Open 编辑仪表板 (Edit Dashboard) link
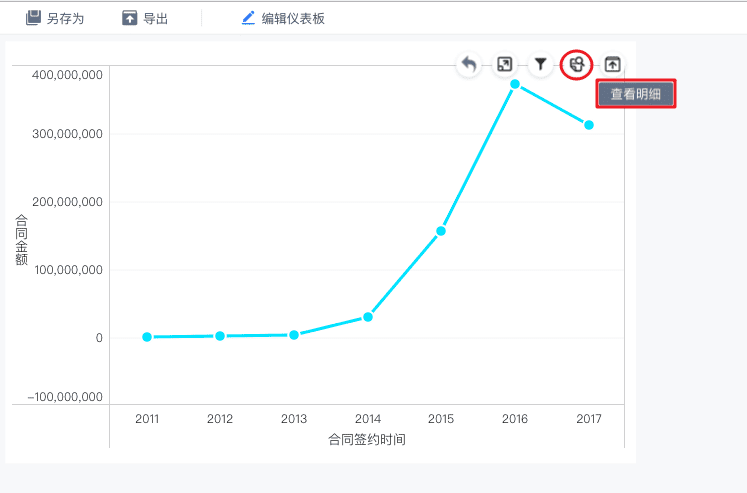The width and height of the screenshot is (747, 493). (293, 19)
